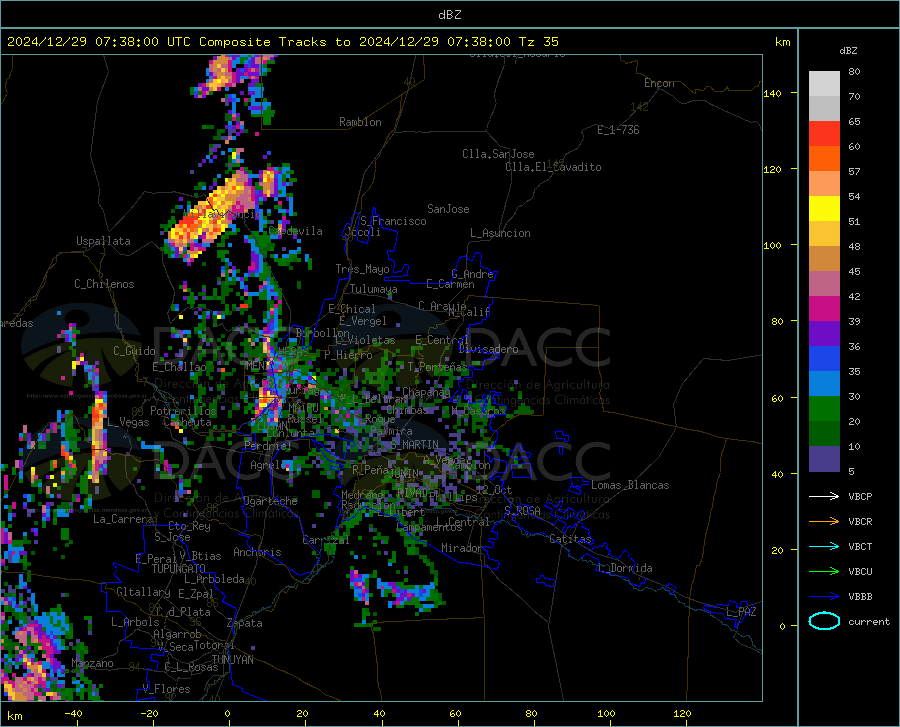Click the E_1-736 map label

pos(618,130)
